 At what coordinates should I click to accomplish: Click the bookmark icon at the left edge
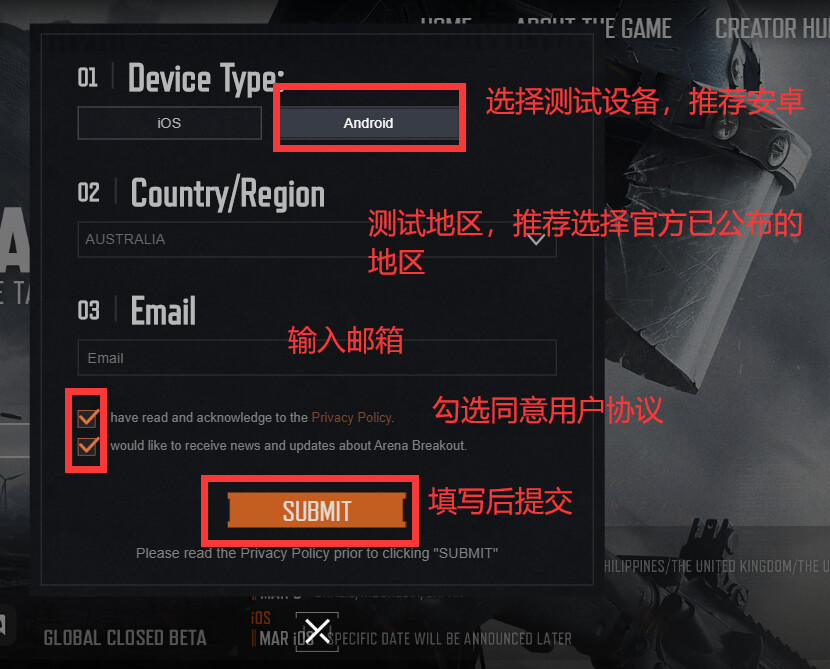click(x=4, y=626)
